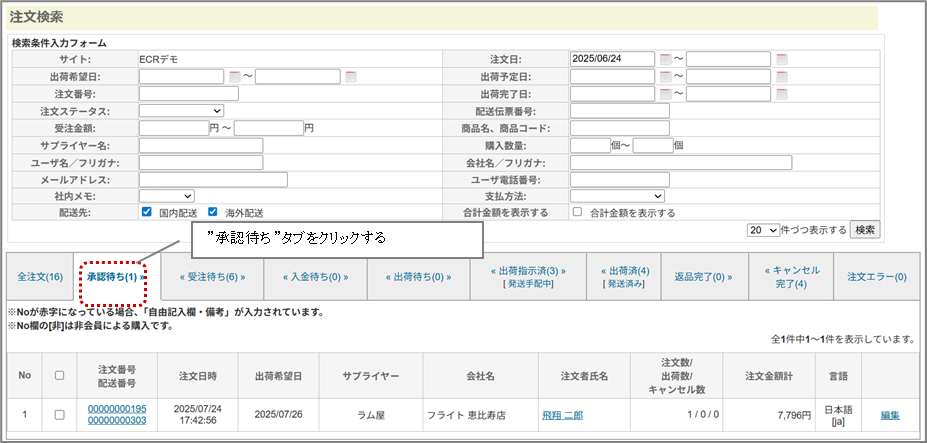Switch to the 全注文(16) tab
This screenshot has width=927, height=443.
pyautogui.click(x=41, y=277)
